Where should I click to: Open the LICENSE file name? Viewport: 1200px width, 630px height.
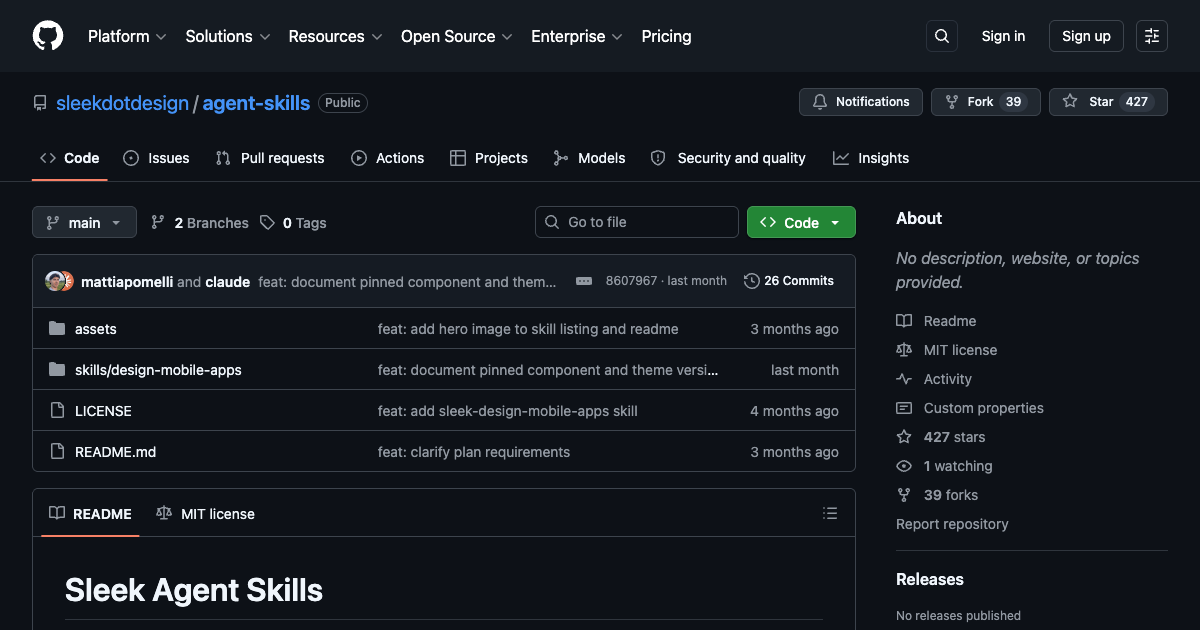pos(103,411)
